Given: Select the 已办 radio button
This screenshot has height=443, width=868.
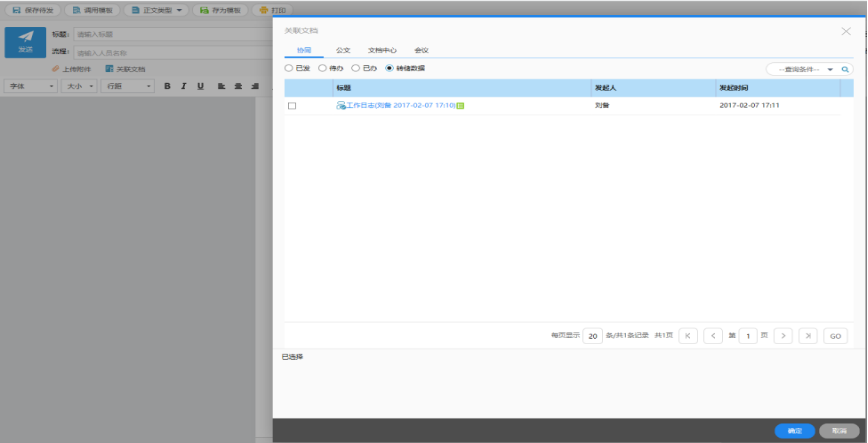Looking at the screenshot, I should (x=355, y=68).
